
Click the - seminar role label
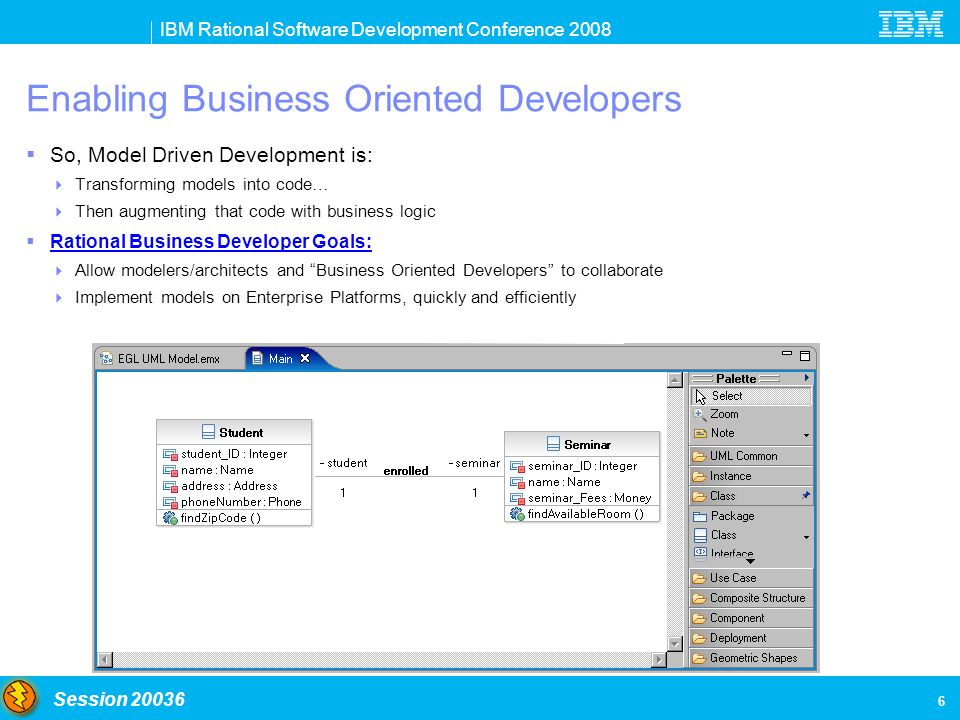pyautogui.click(x=474, y=463)
